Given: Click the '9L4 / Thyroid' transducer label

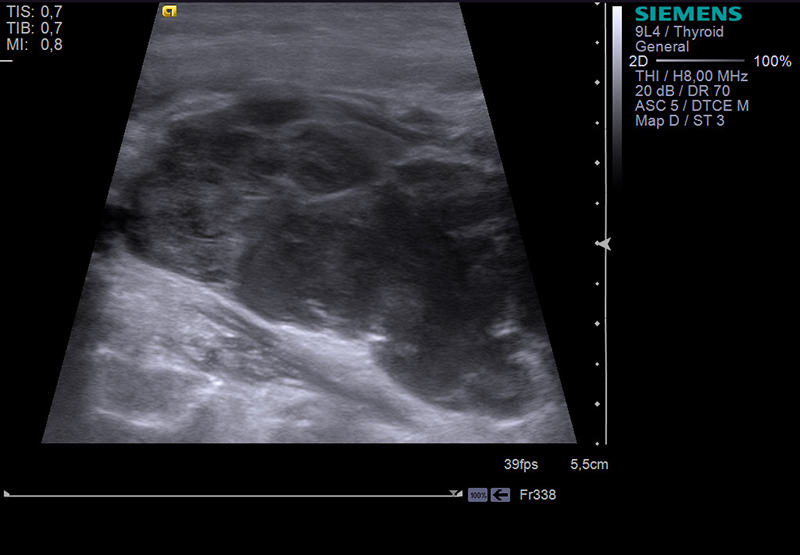Looking at the screenshot, I should click(x=679, y=32).
